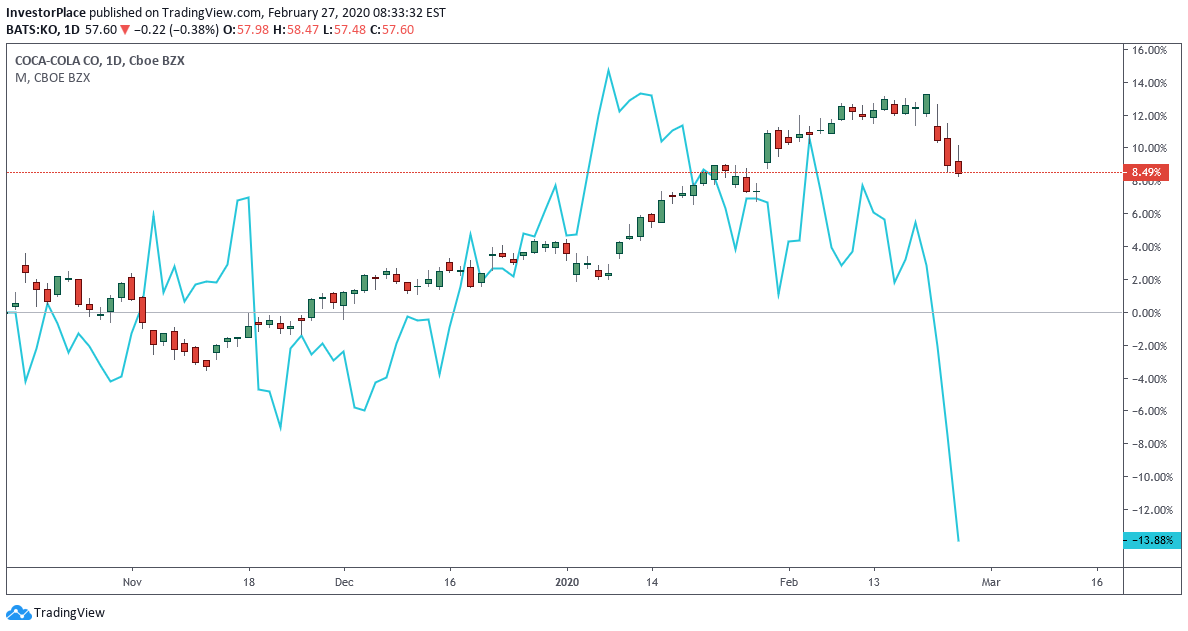Click the InvestorPlace publisher name

pyautogui.click(x=46, y=13)
